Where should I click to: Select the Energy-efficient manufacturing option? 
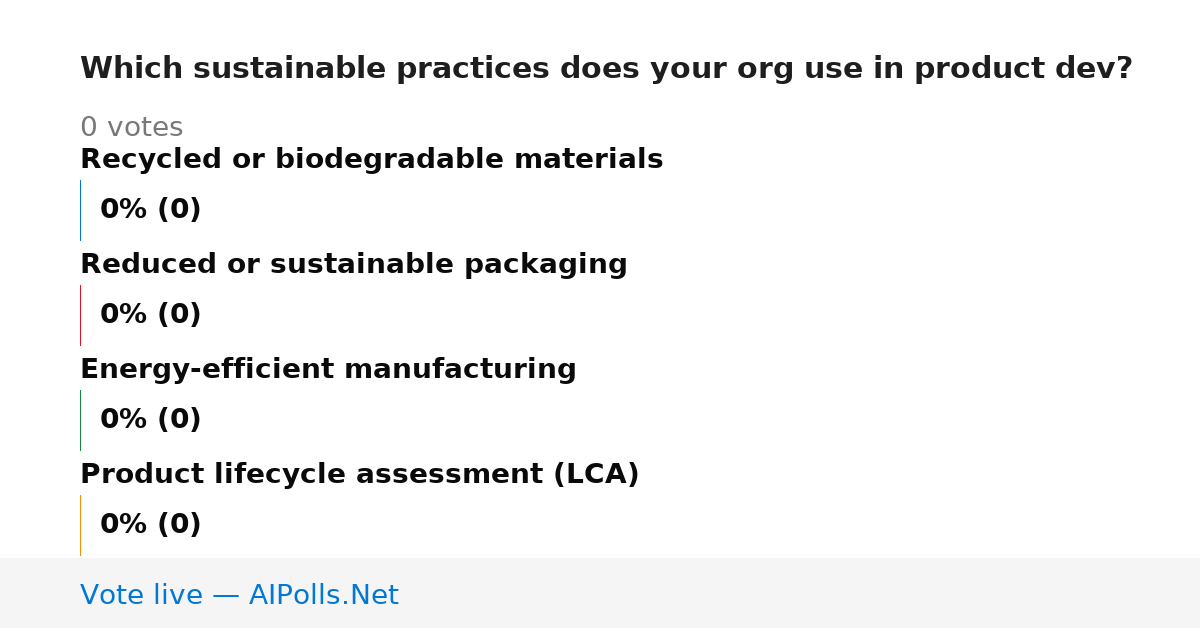coord(328,369)
